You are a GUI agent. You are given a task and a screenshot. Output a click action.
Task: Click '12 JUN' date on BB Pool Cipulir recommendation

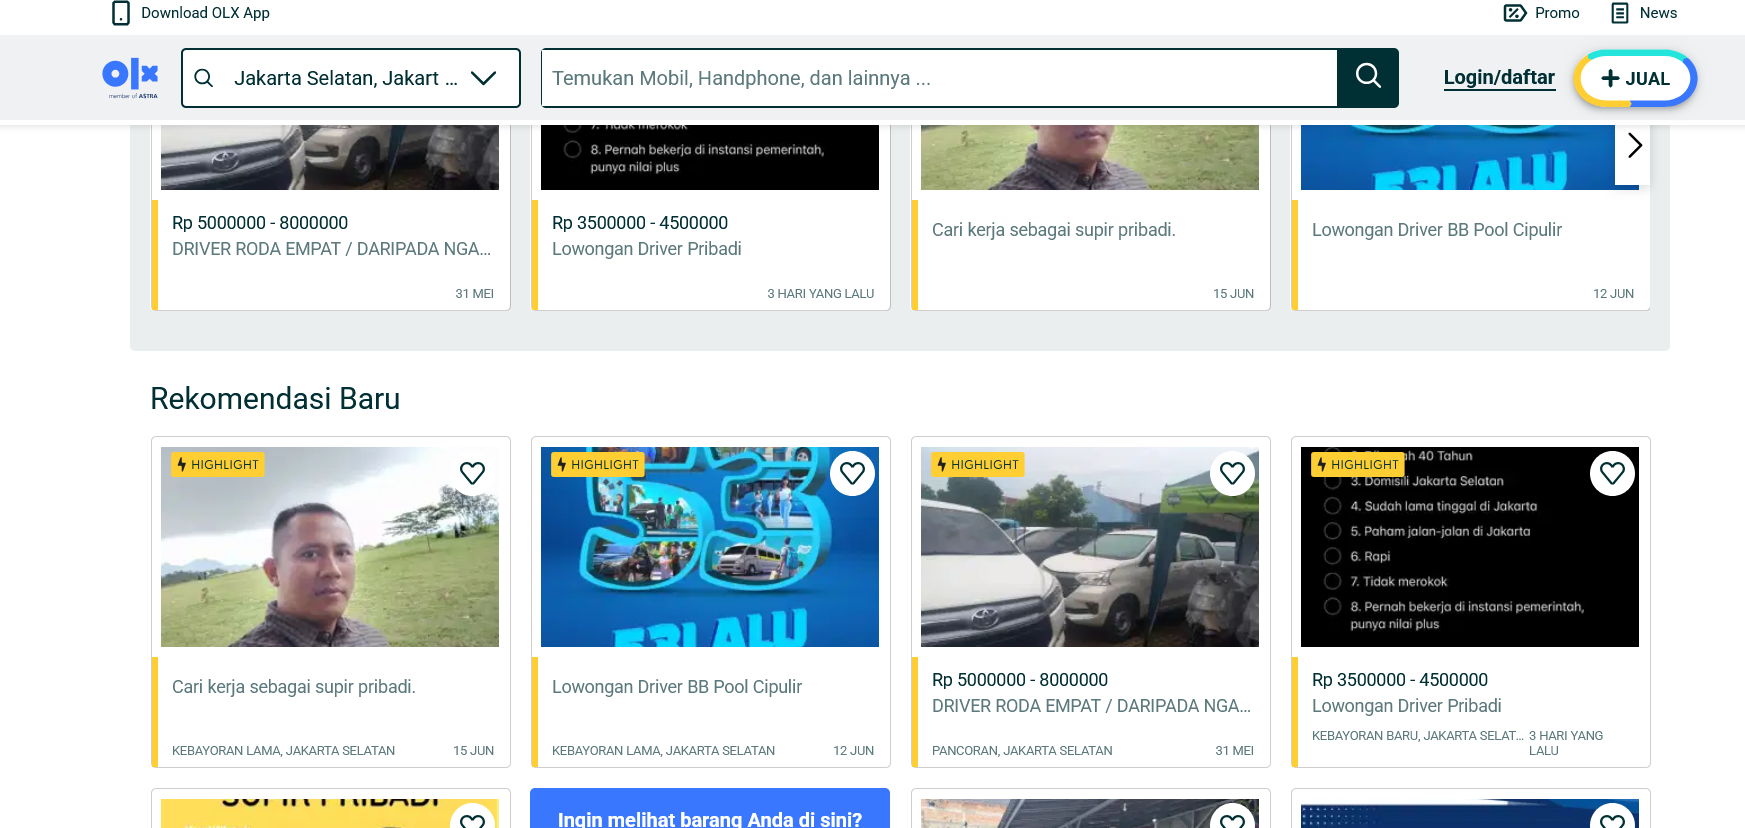(x=853, y=751)
